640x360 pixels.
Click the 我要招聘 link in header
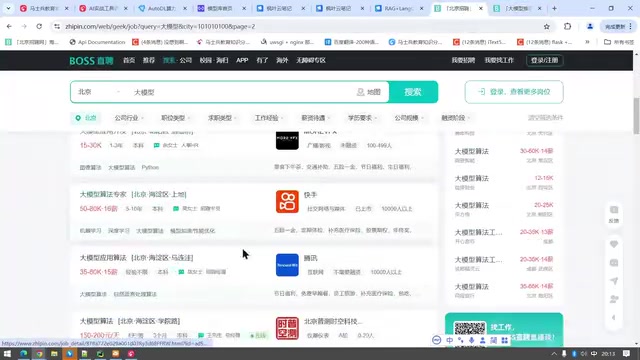point(463,60)
